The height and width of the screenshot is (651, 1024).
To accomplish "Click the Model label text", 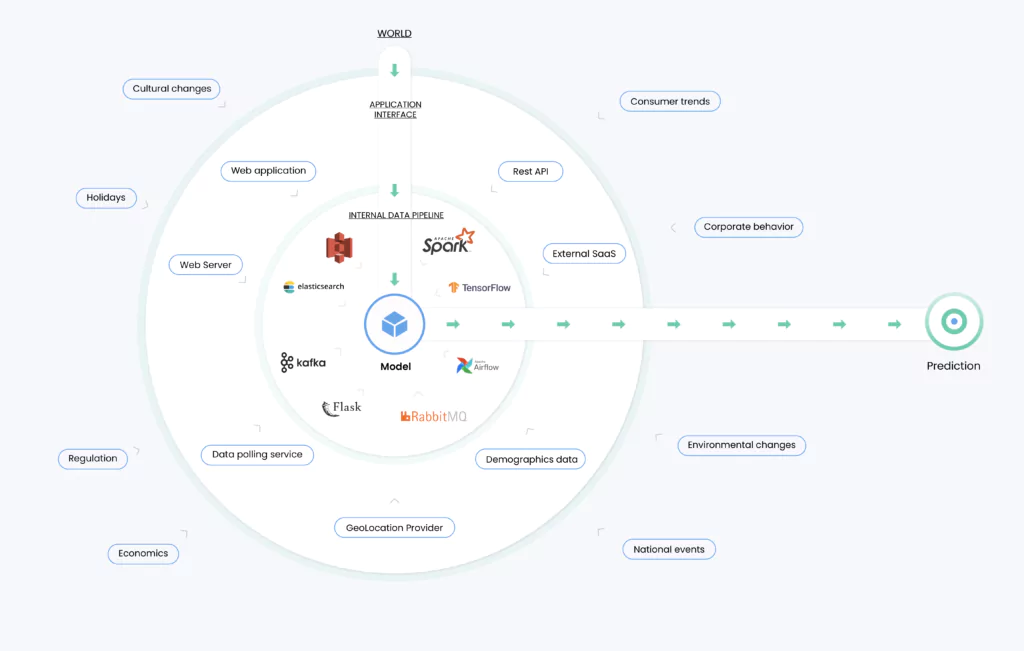I will coord(396,366).
